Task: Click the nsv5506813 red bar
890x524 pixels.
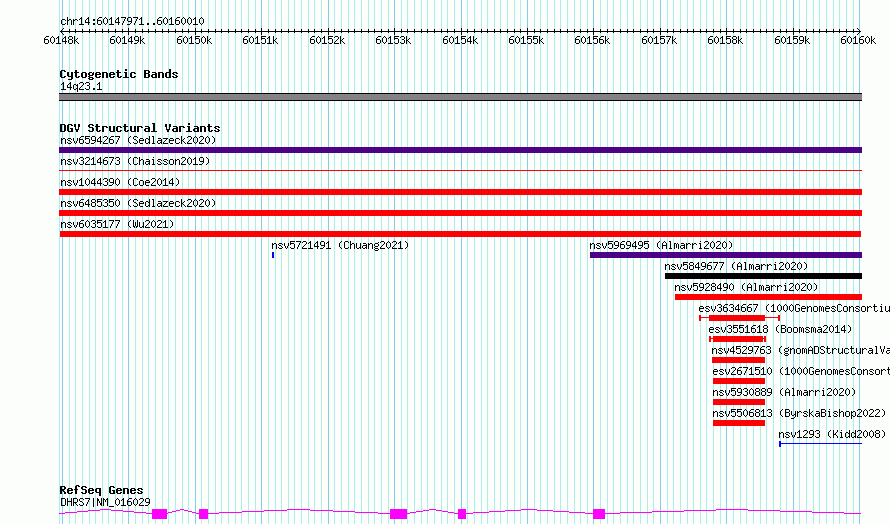Action: (x=739, y=423)
